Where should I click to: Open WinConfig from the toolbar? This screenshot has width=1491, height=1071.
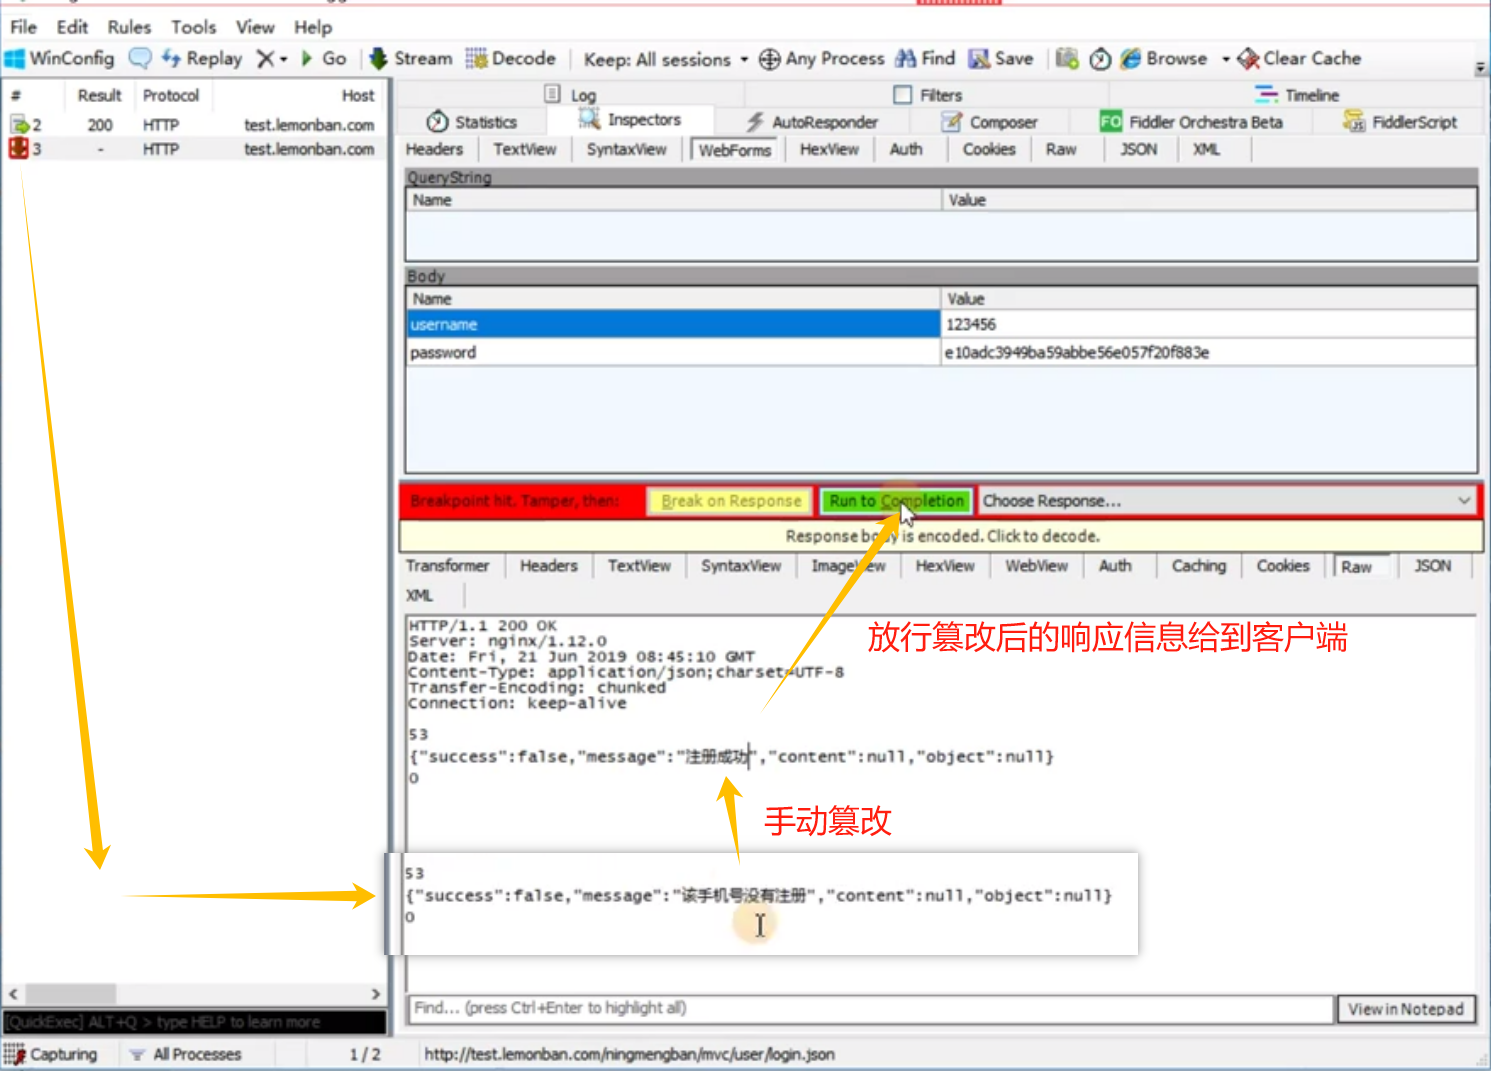(x=60, y=59)
